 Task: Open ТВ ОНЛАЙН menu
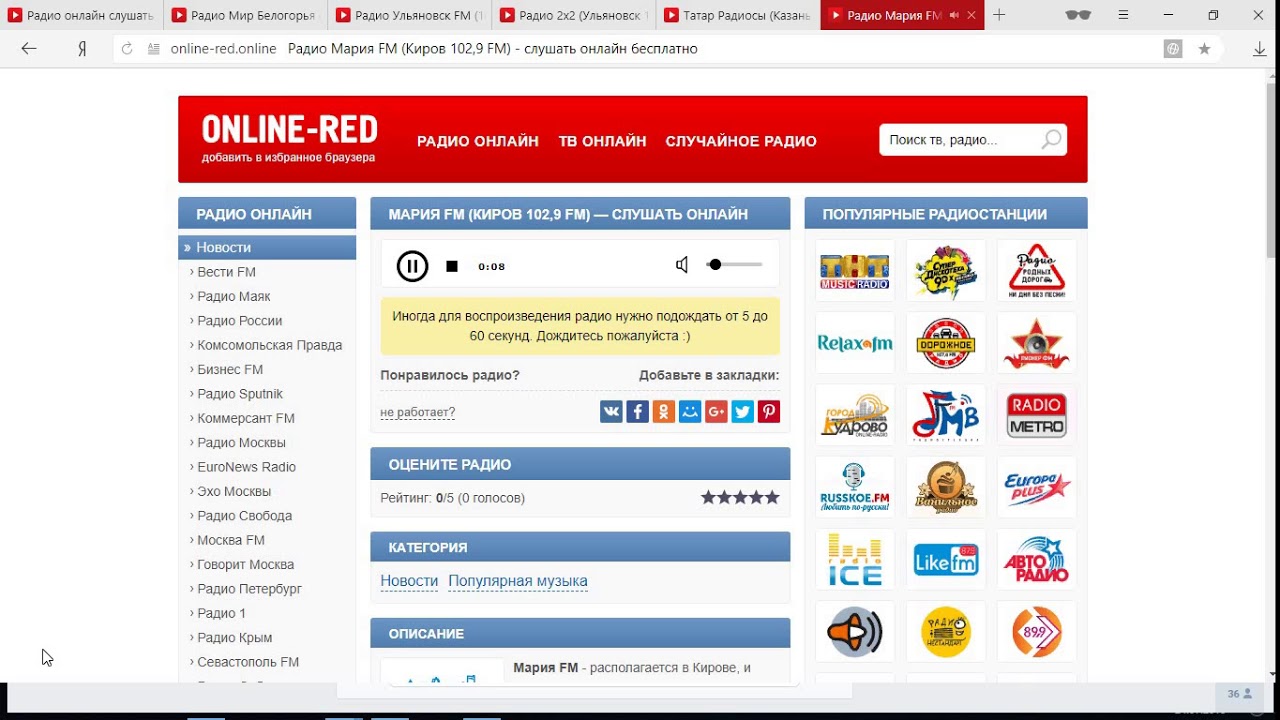tap(602, 141)
